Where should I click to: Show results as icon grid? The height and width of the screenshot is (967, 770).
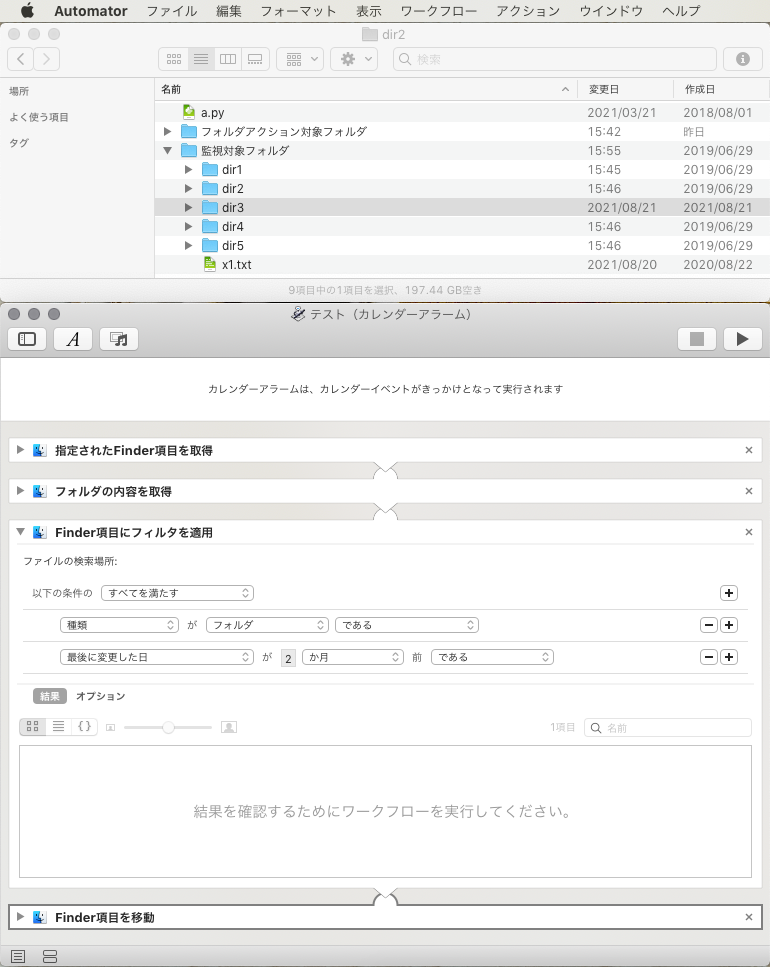[x=33, y=726]
